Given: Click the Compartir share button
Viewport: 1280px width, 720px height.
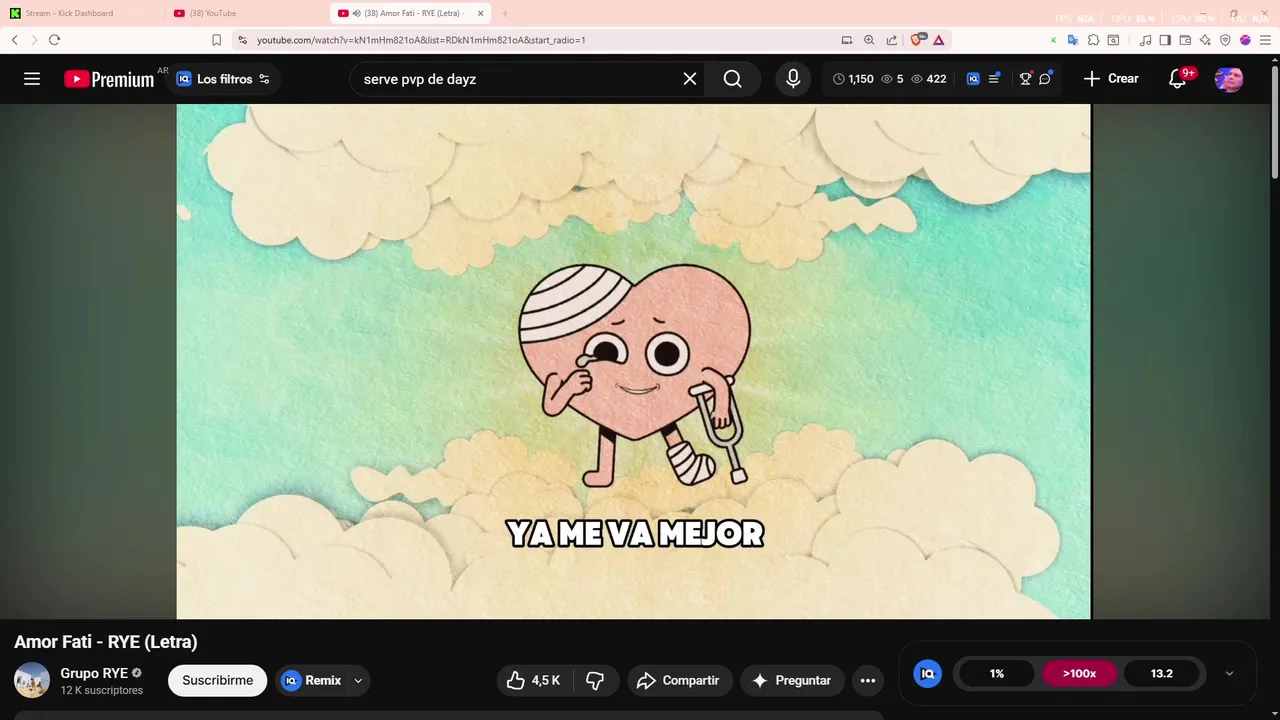Looking at the screenshot, I should 680,680.
